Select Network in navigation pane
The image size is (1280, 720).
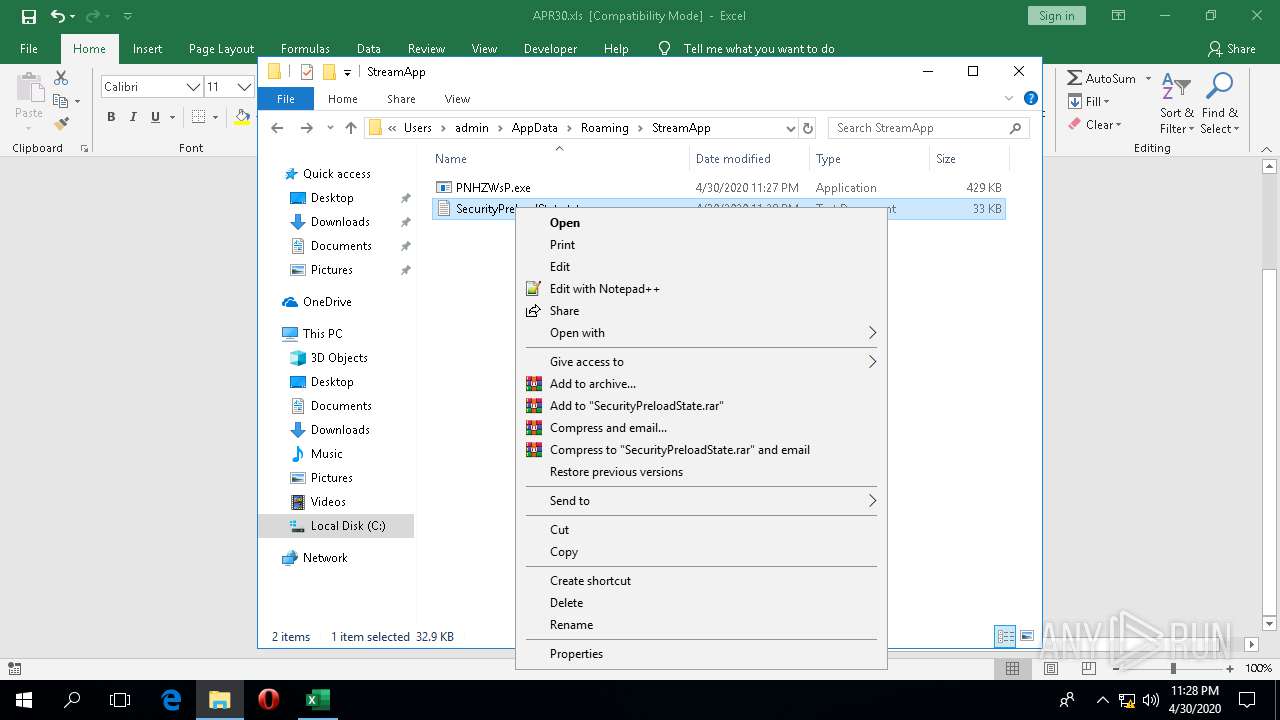[x=325, y=558]
